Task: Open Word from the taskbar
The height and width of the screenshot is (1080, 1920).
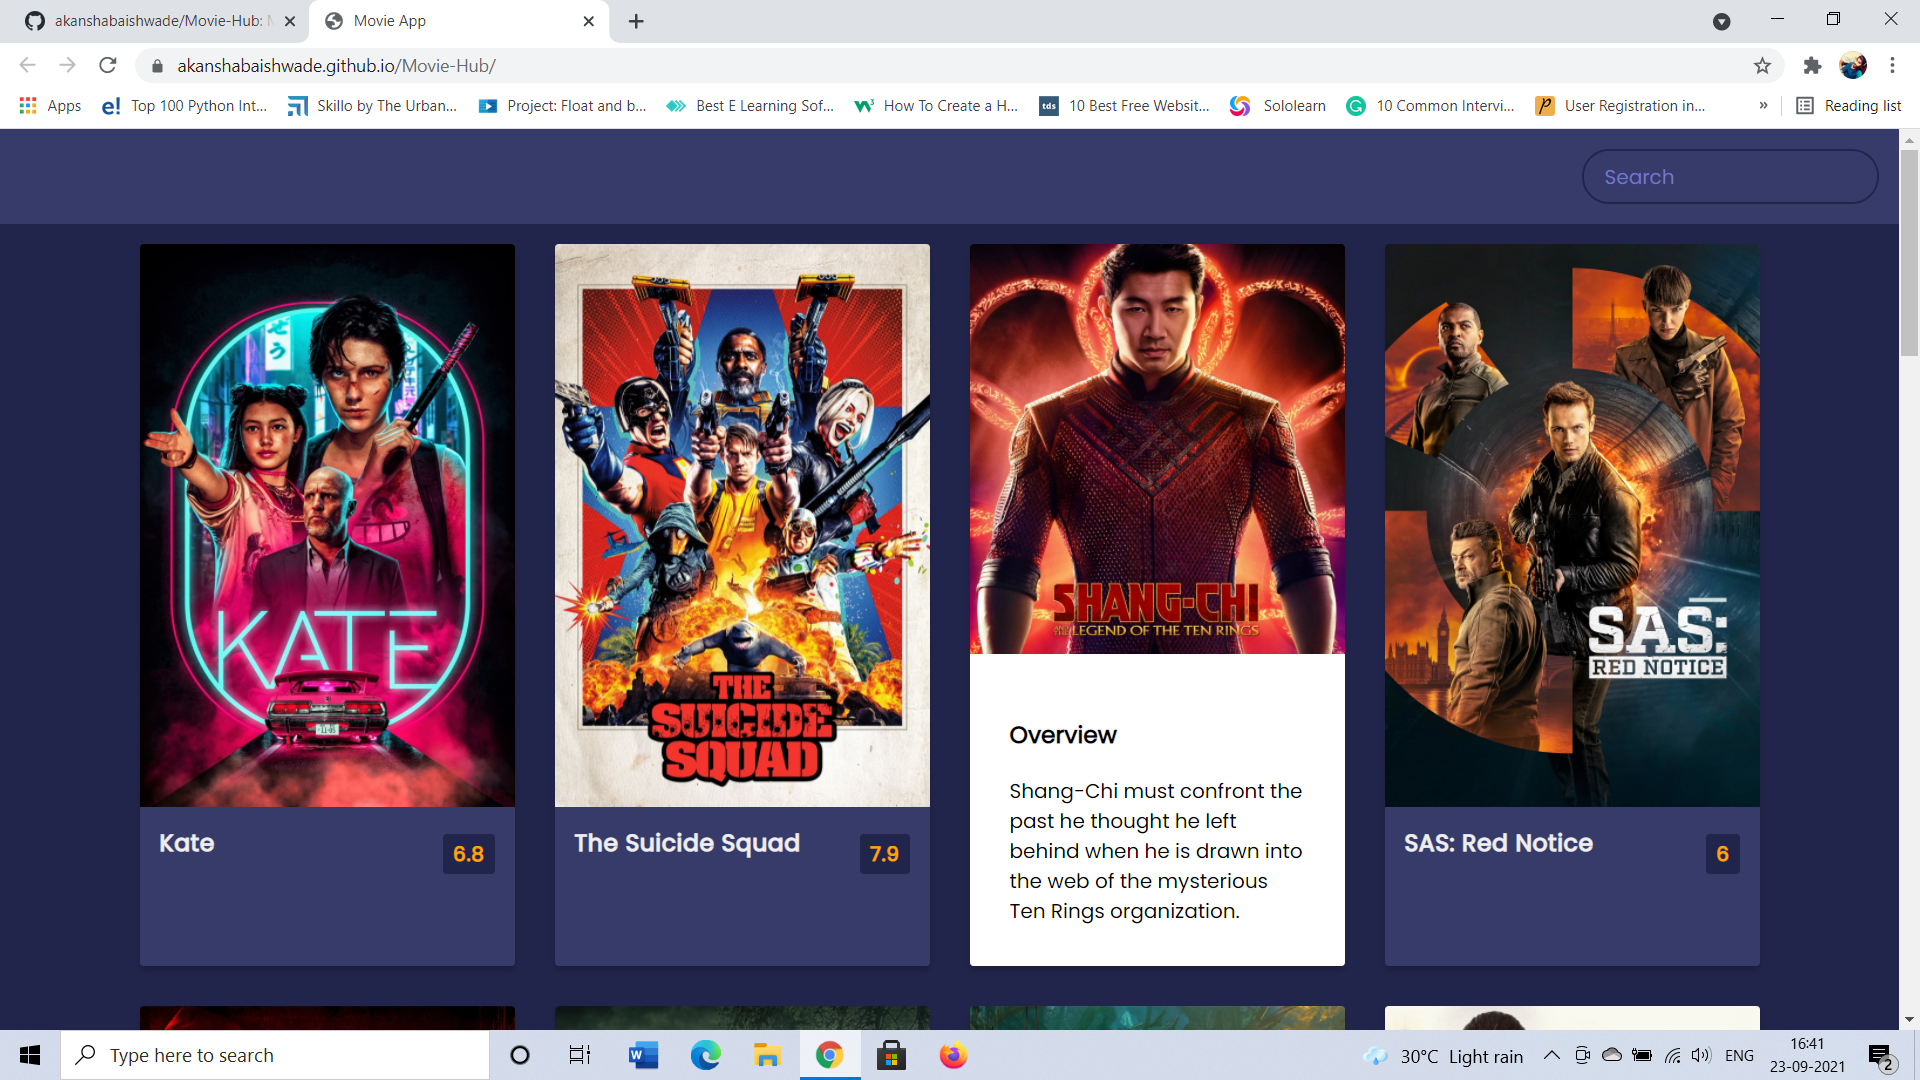Action: pyautogui.click(x=643, y=1055)
